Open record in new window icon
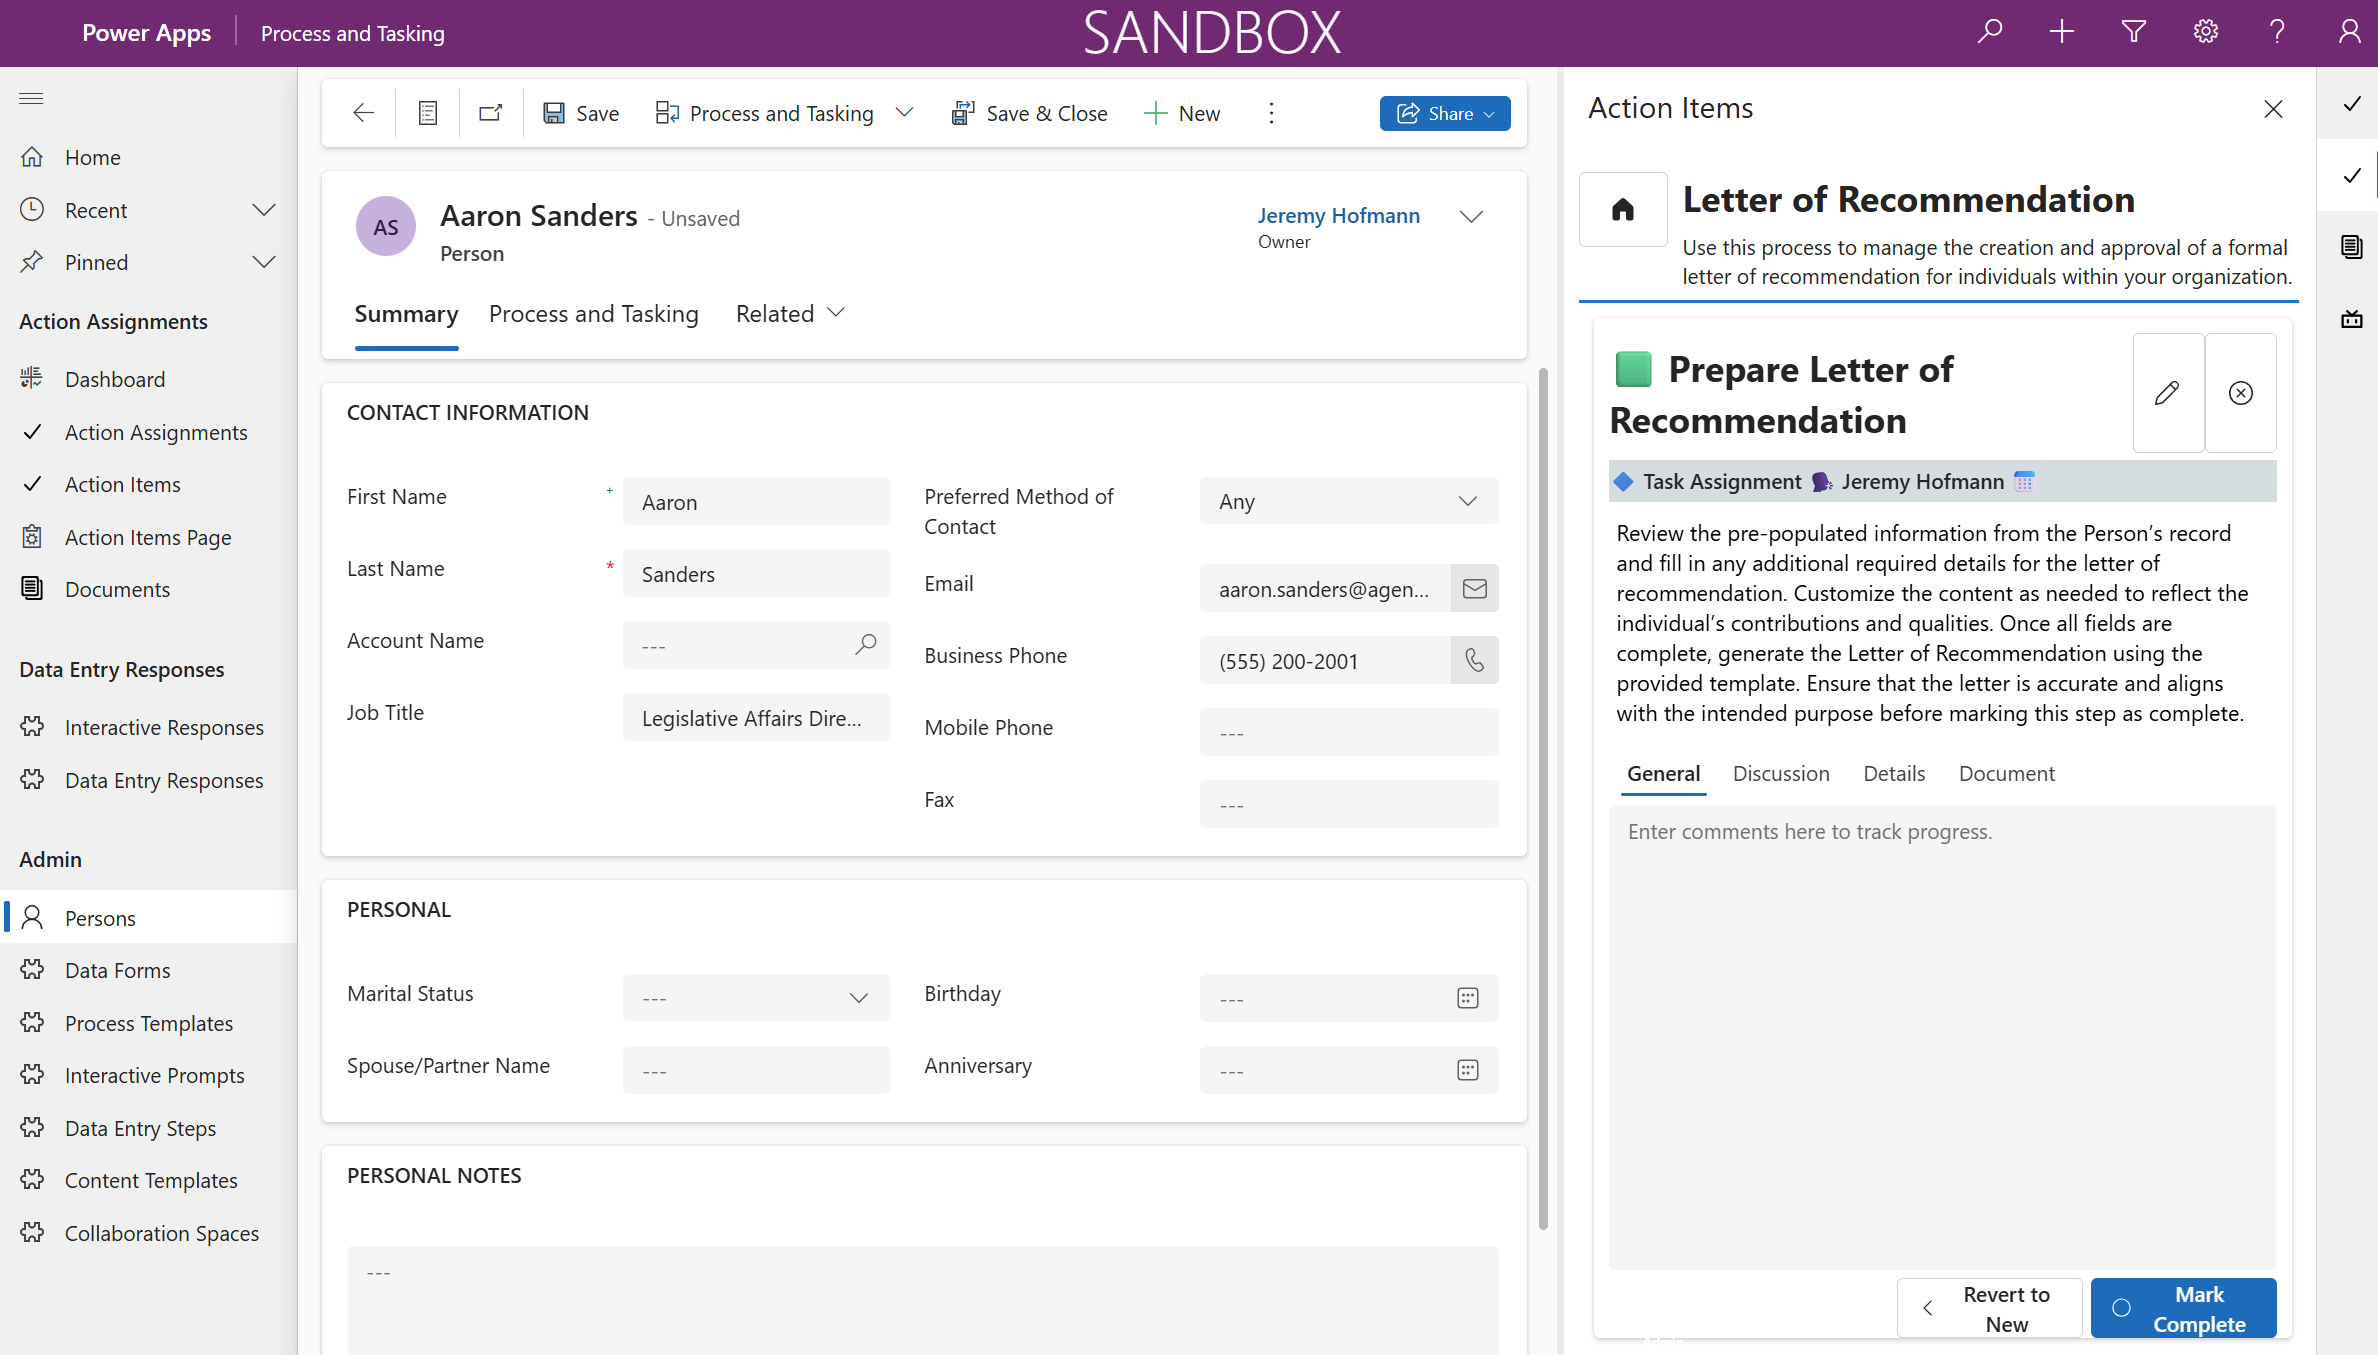This screenshot has height=1355, width=2378. coord(490,113)
